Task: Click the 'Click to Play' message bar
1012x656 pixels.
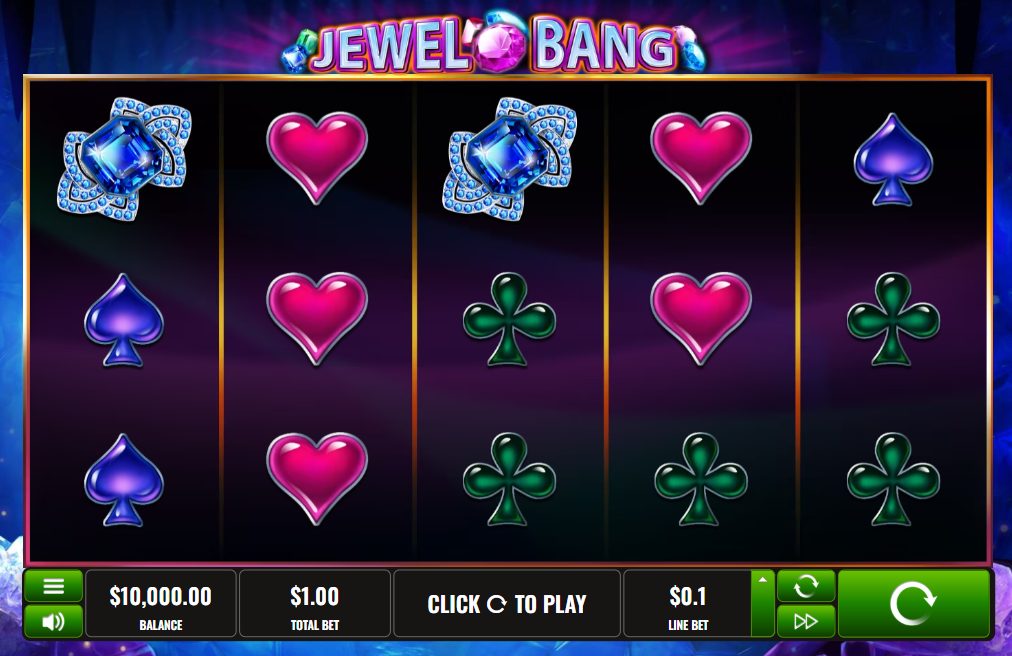Action: [x=507, y=604]
